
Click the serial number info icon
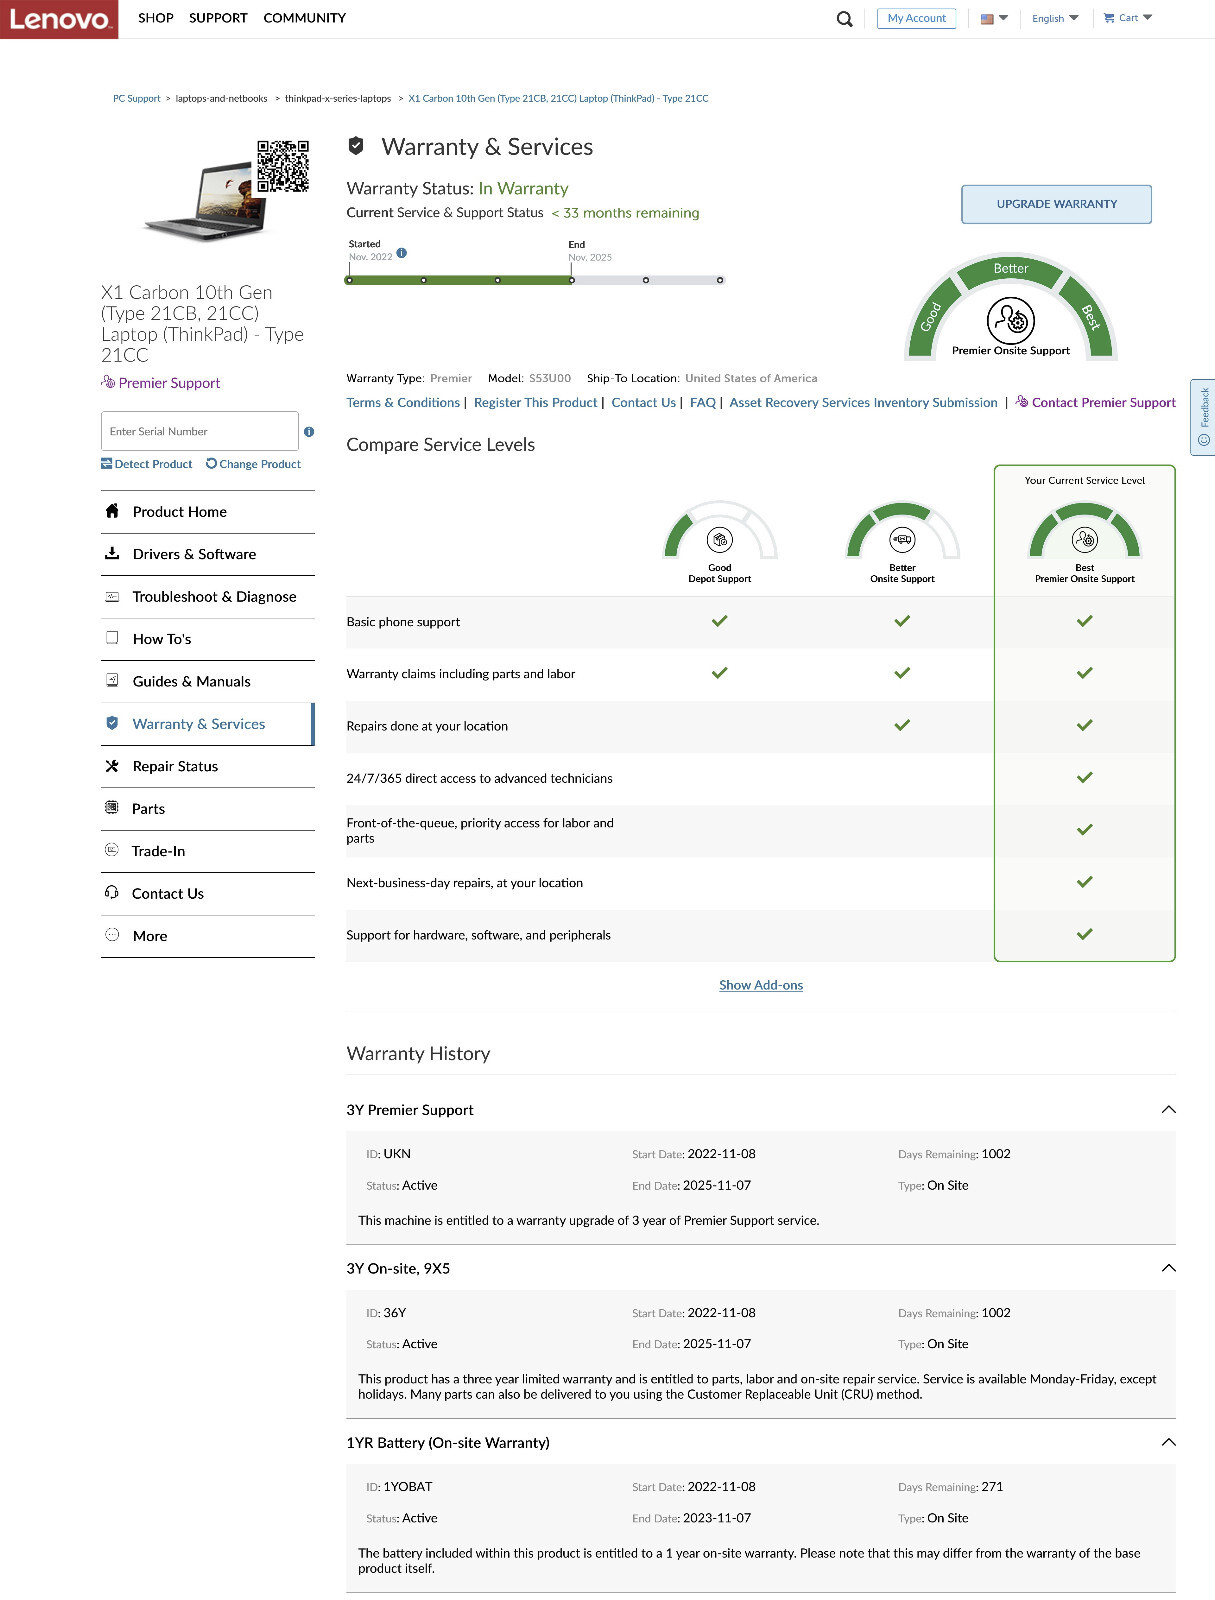click(309, 432)
